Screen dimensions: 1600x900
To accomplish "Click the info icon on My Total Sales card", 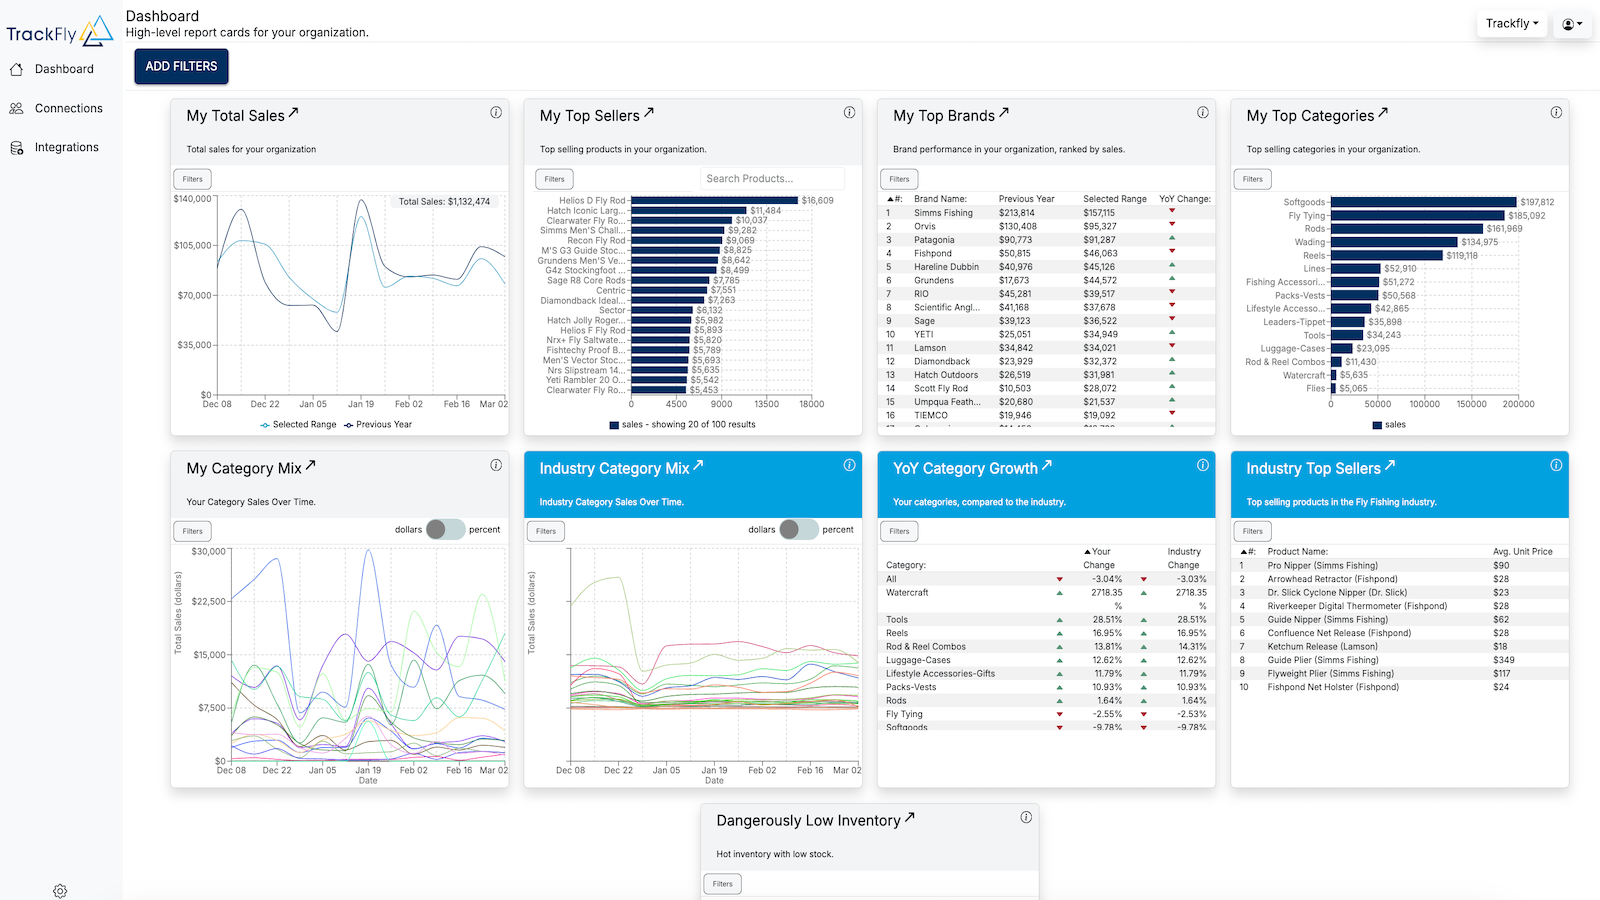I will [x=496, y=113].
